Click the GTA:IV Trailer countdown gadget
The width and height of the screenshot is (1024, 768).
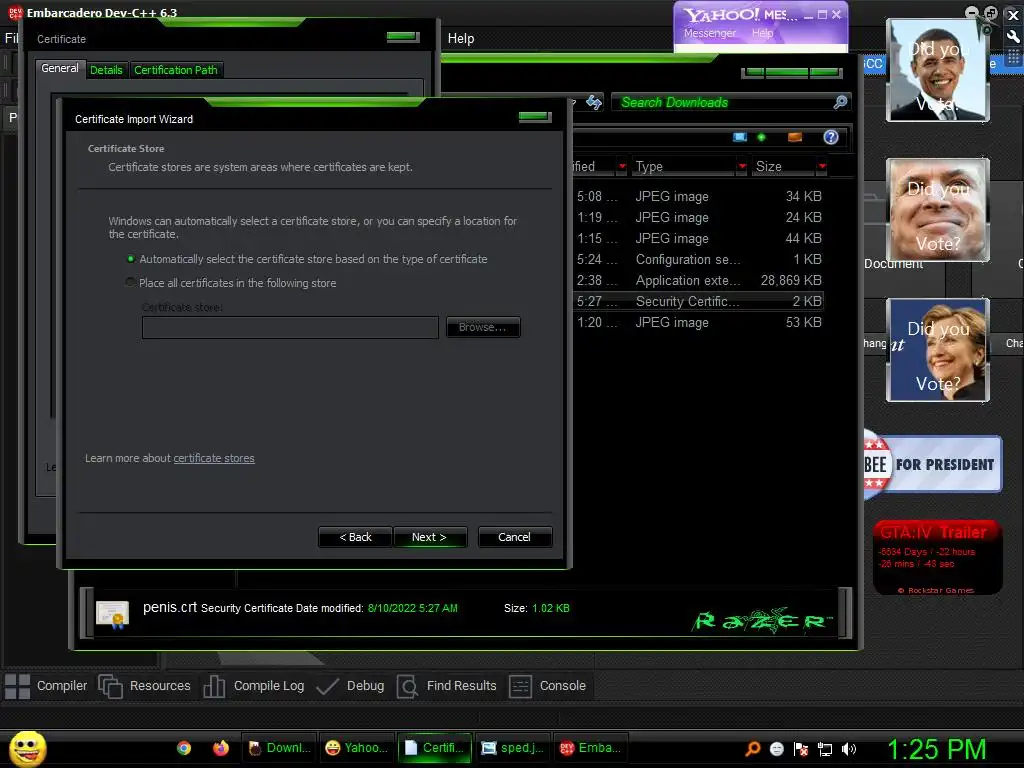(937, 557)
